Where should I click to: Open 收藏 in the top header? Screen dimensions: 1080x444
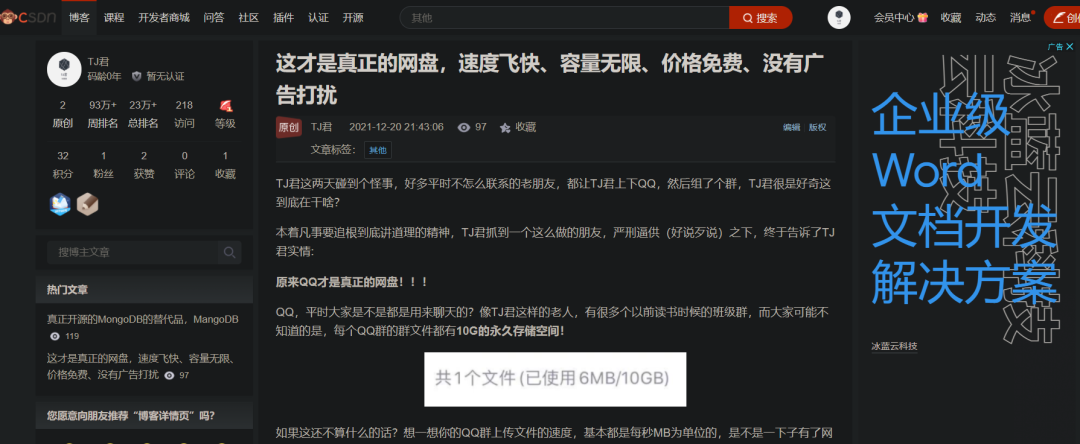[951, 18]
